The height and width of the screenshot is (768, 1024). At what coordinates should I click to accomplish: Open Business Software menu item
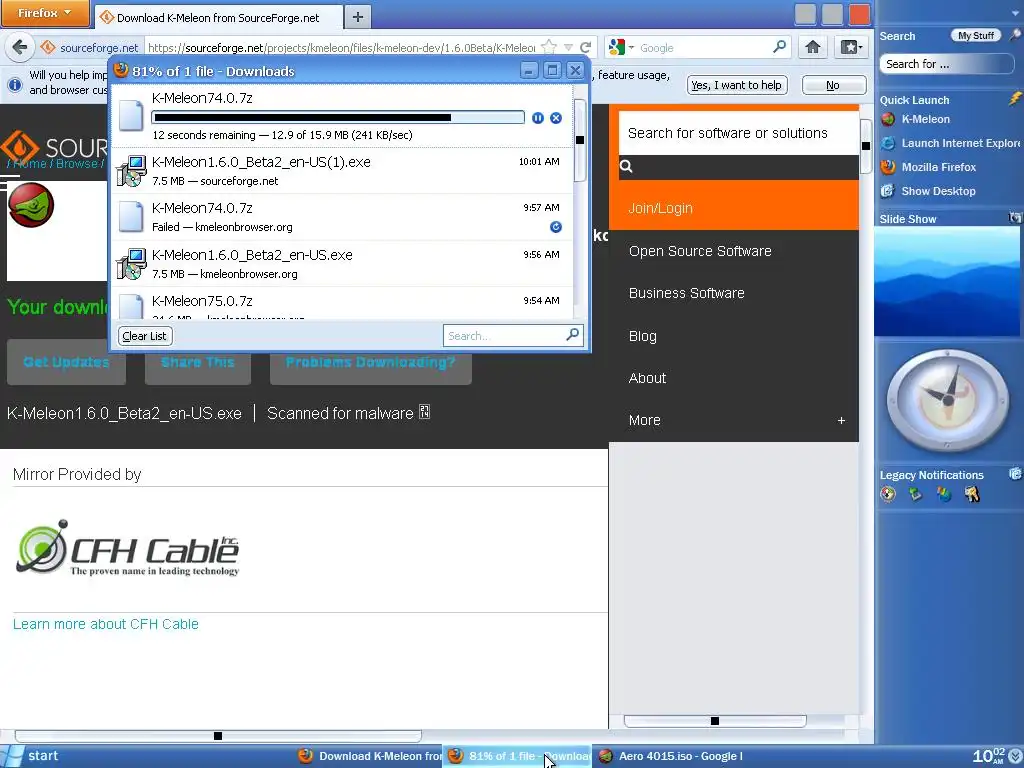point(686,293)
